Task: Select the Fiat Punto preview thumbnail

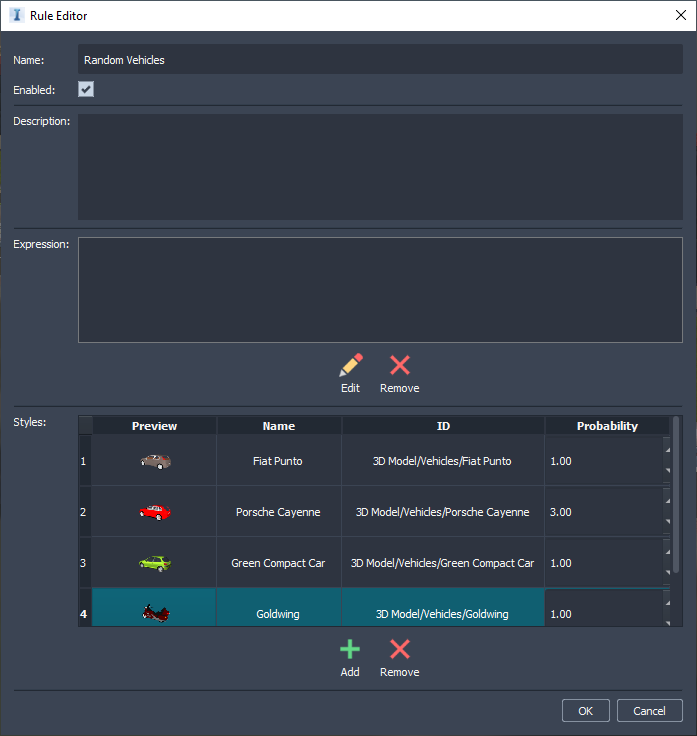Action: [155, 461]
